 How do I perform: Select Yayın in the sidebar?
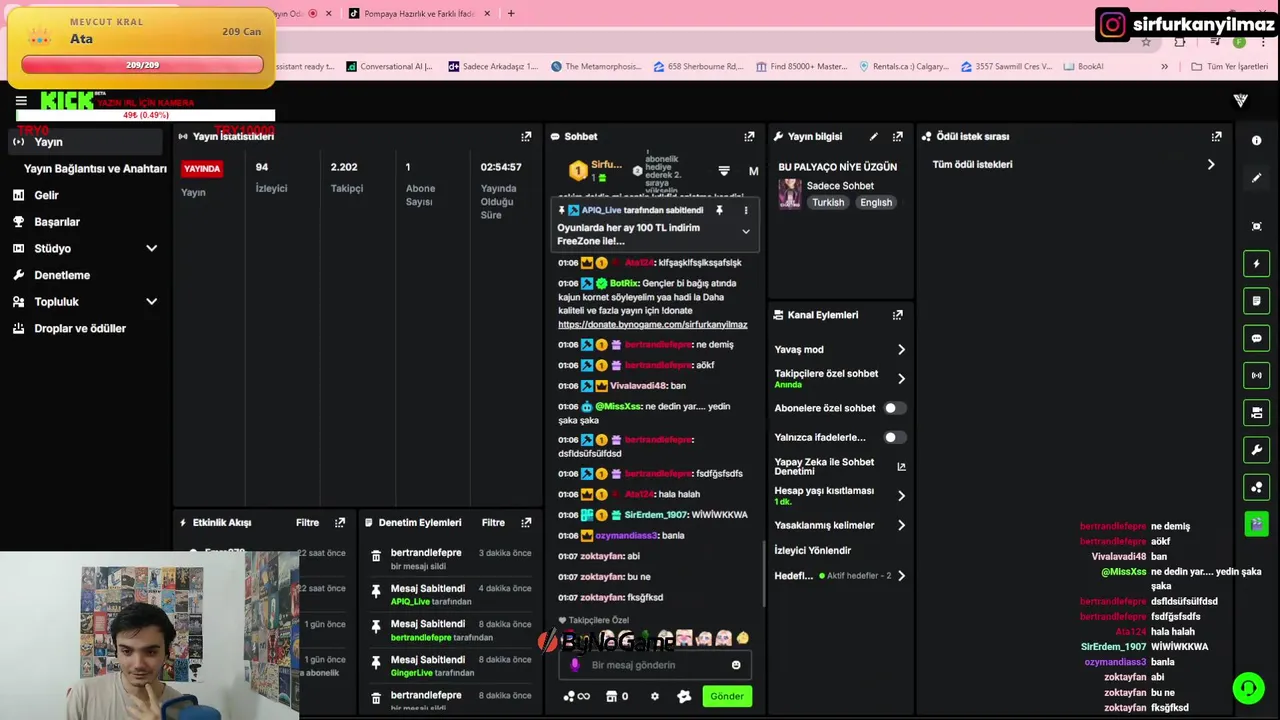point(85,142)
